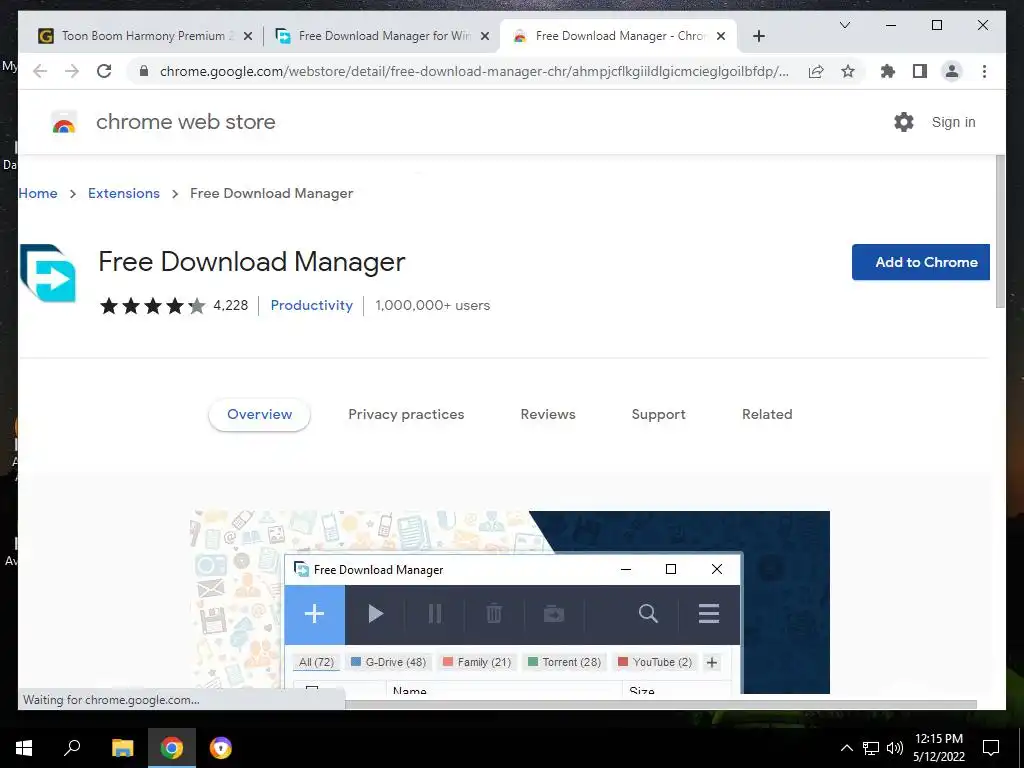The width and height of the screenshot is (1024, 768).
Task: Open the Reviews tab
Action: pos(548,415)
